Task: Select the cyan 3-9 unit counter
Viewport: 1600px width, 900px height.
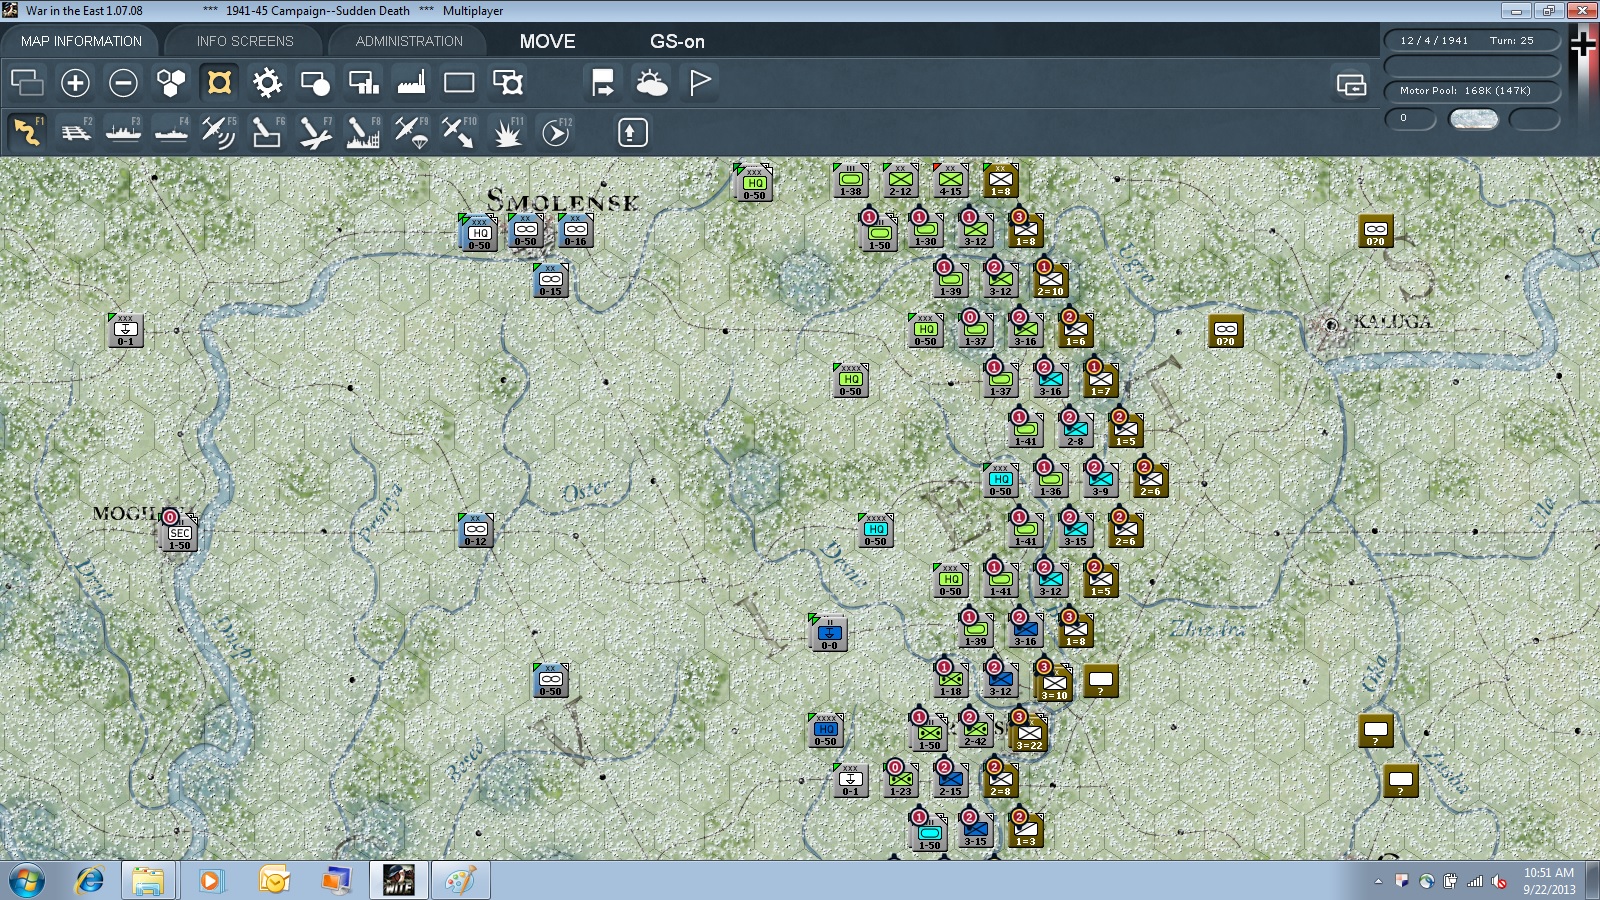Action: click(x=1100, y=481)
